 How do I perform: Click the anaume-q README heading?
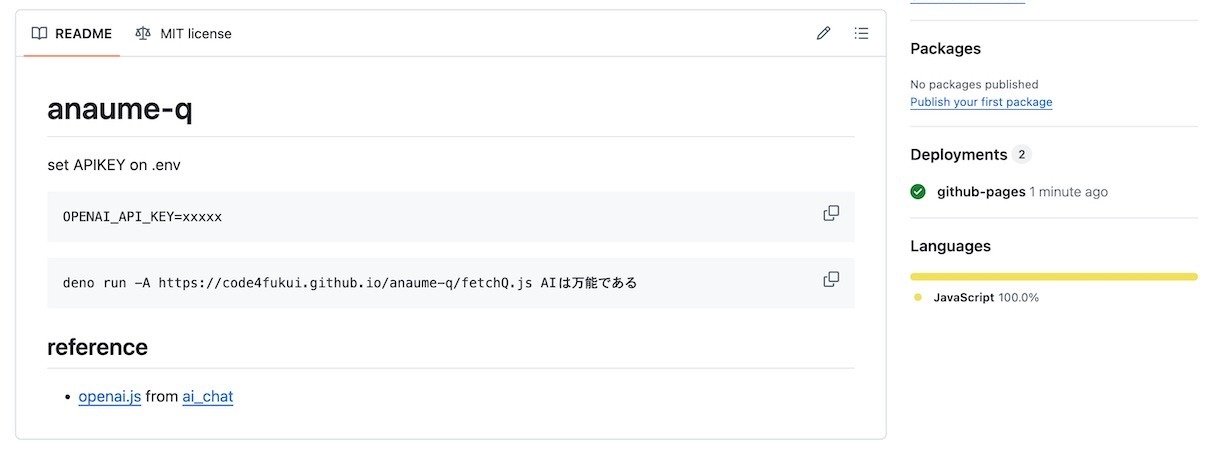[120, 109]
